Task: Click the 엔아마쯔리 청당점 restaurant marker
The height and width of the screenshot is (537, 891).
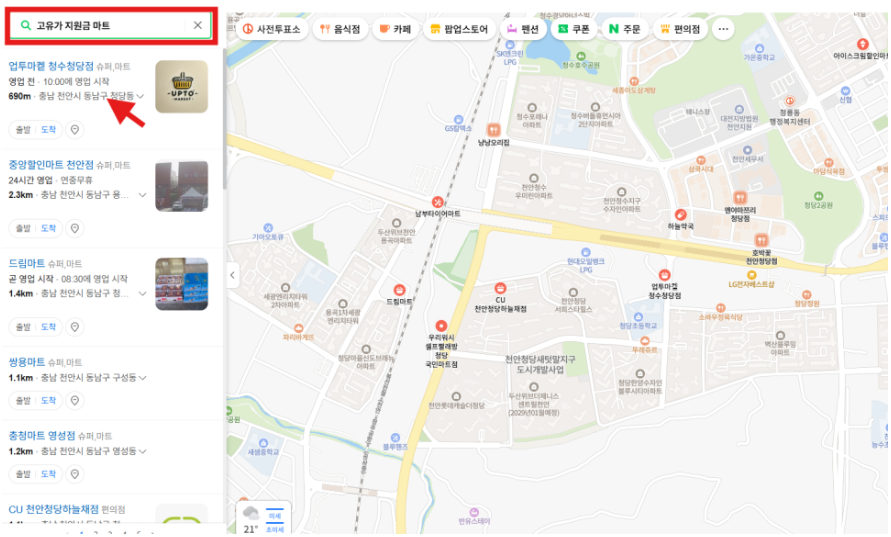Action: coord(740,198)
